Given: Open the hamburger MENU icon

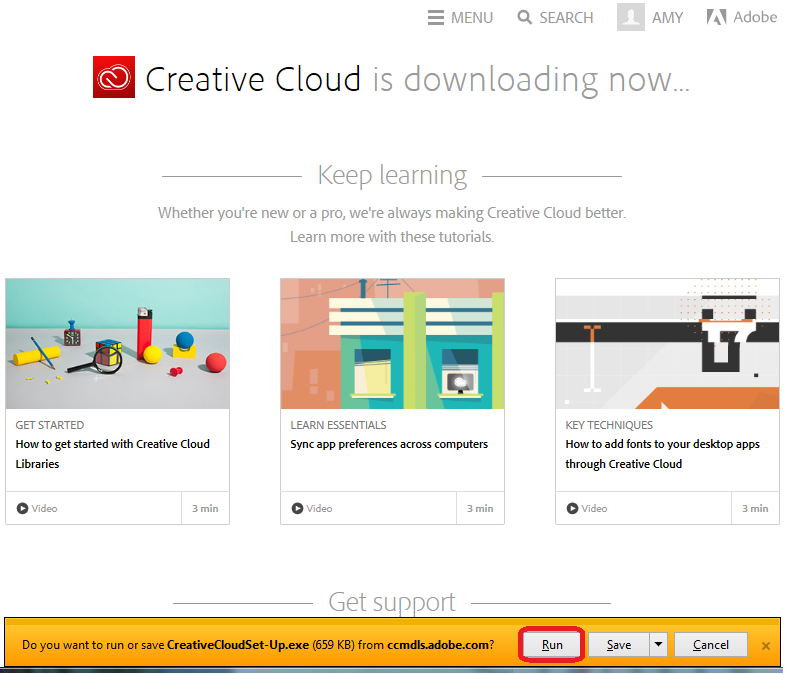Looking at the screenshot, I should point(436,18).
